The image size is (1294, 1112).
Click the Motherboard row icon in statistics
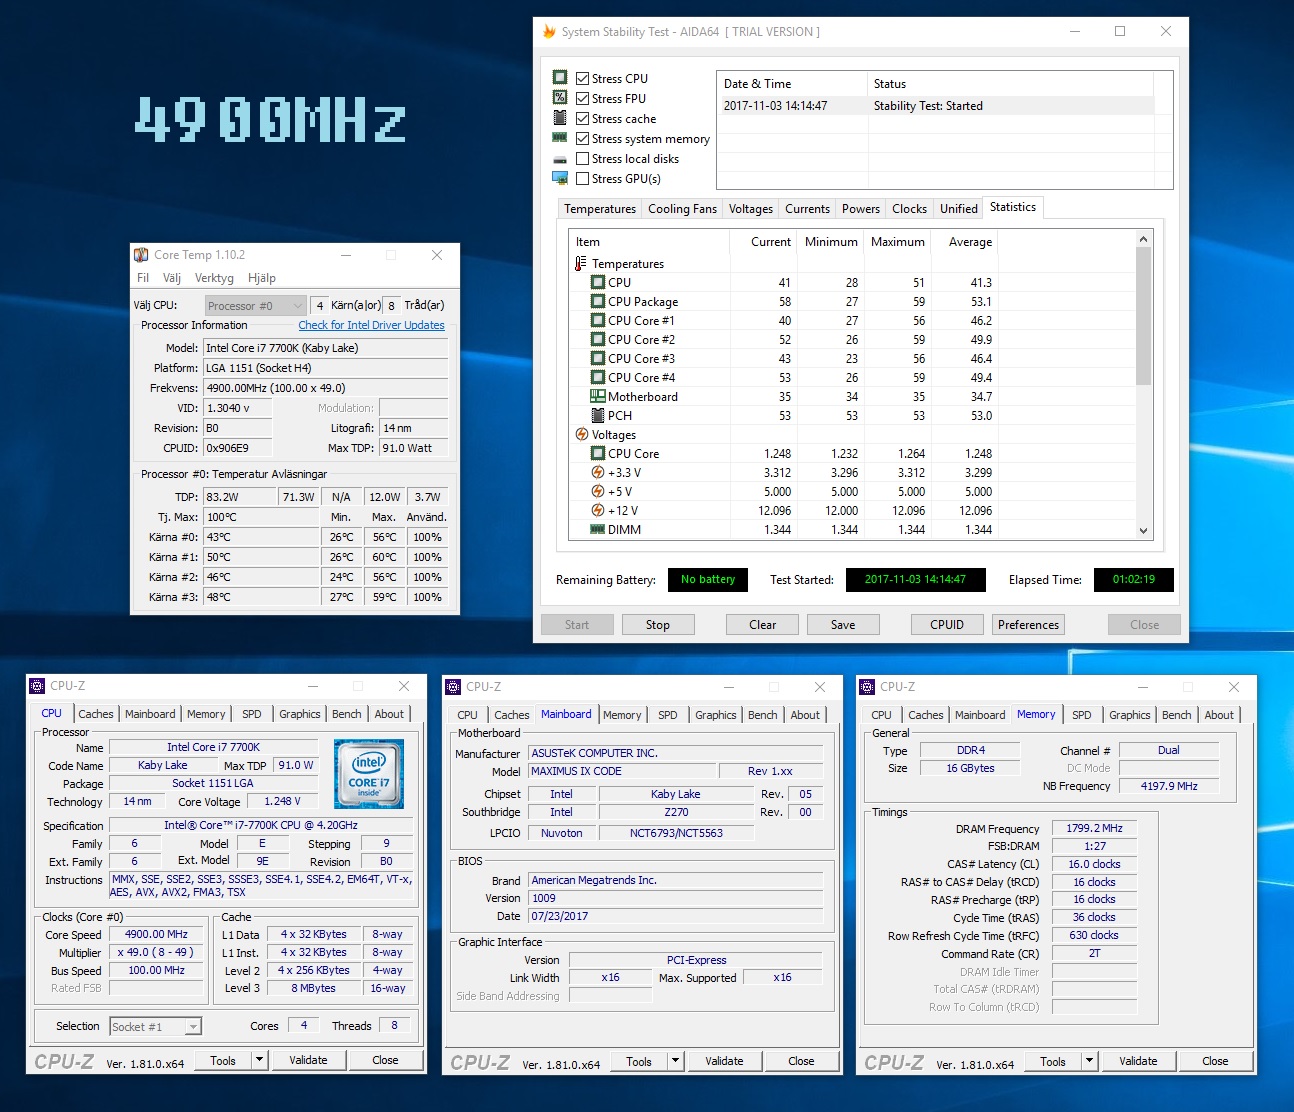click(x=598, y=397)
